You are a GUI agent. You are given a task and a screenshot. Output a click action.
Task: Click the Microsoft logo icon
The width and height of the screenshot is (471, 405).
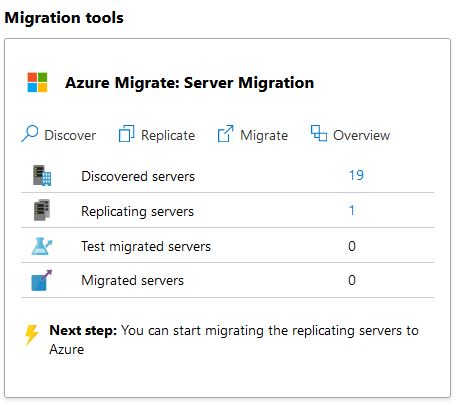click(x=37, y=82)
